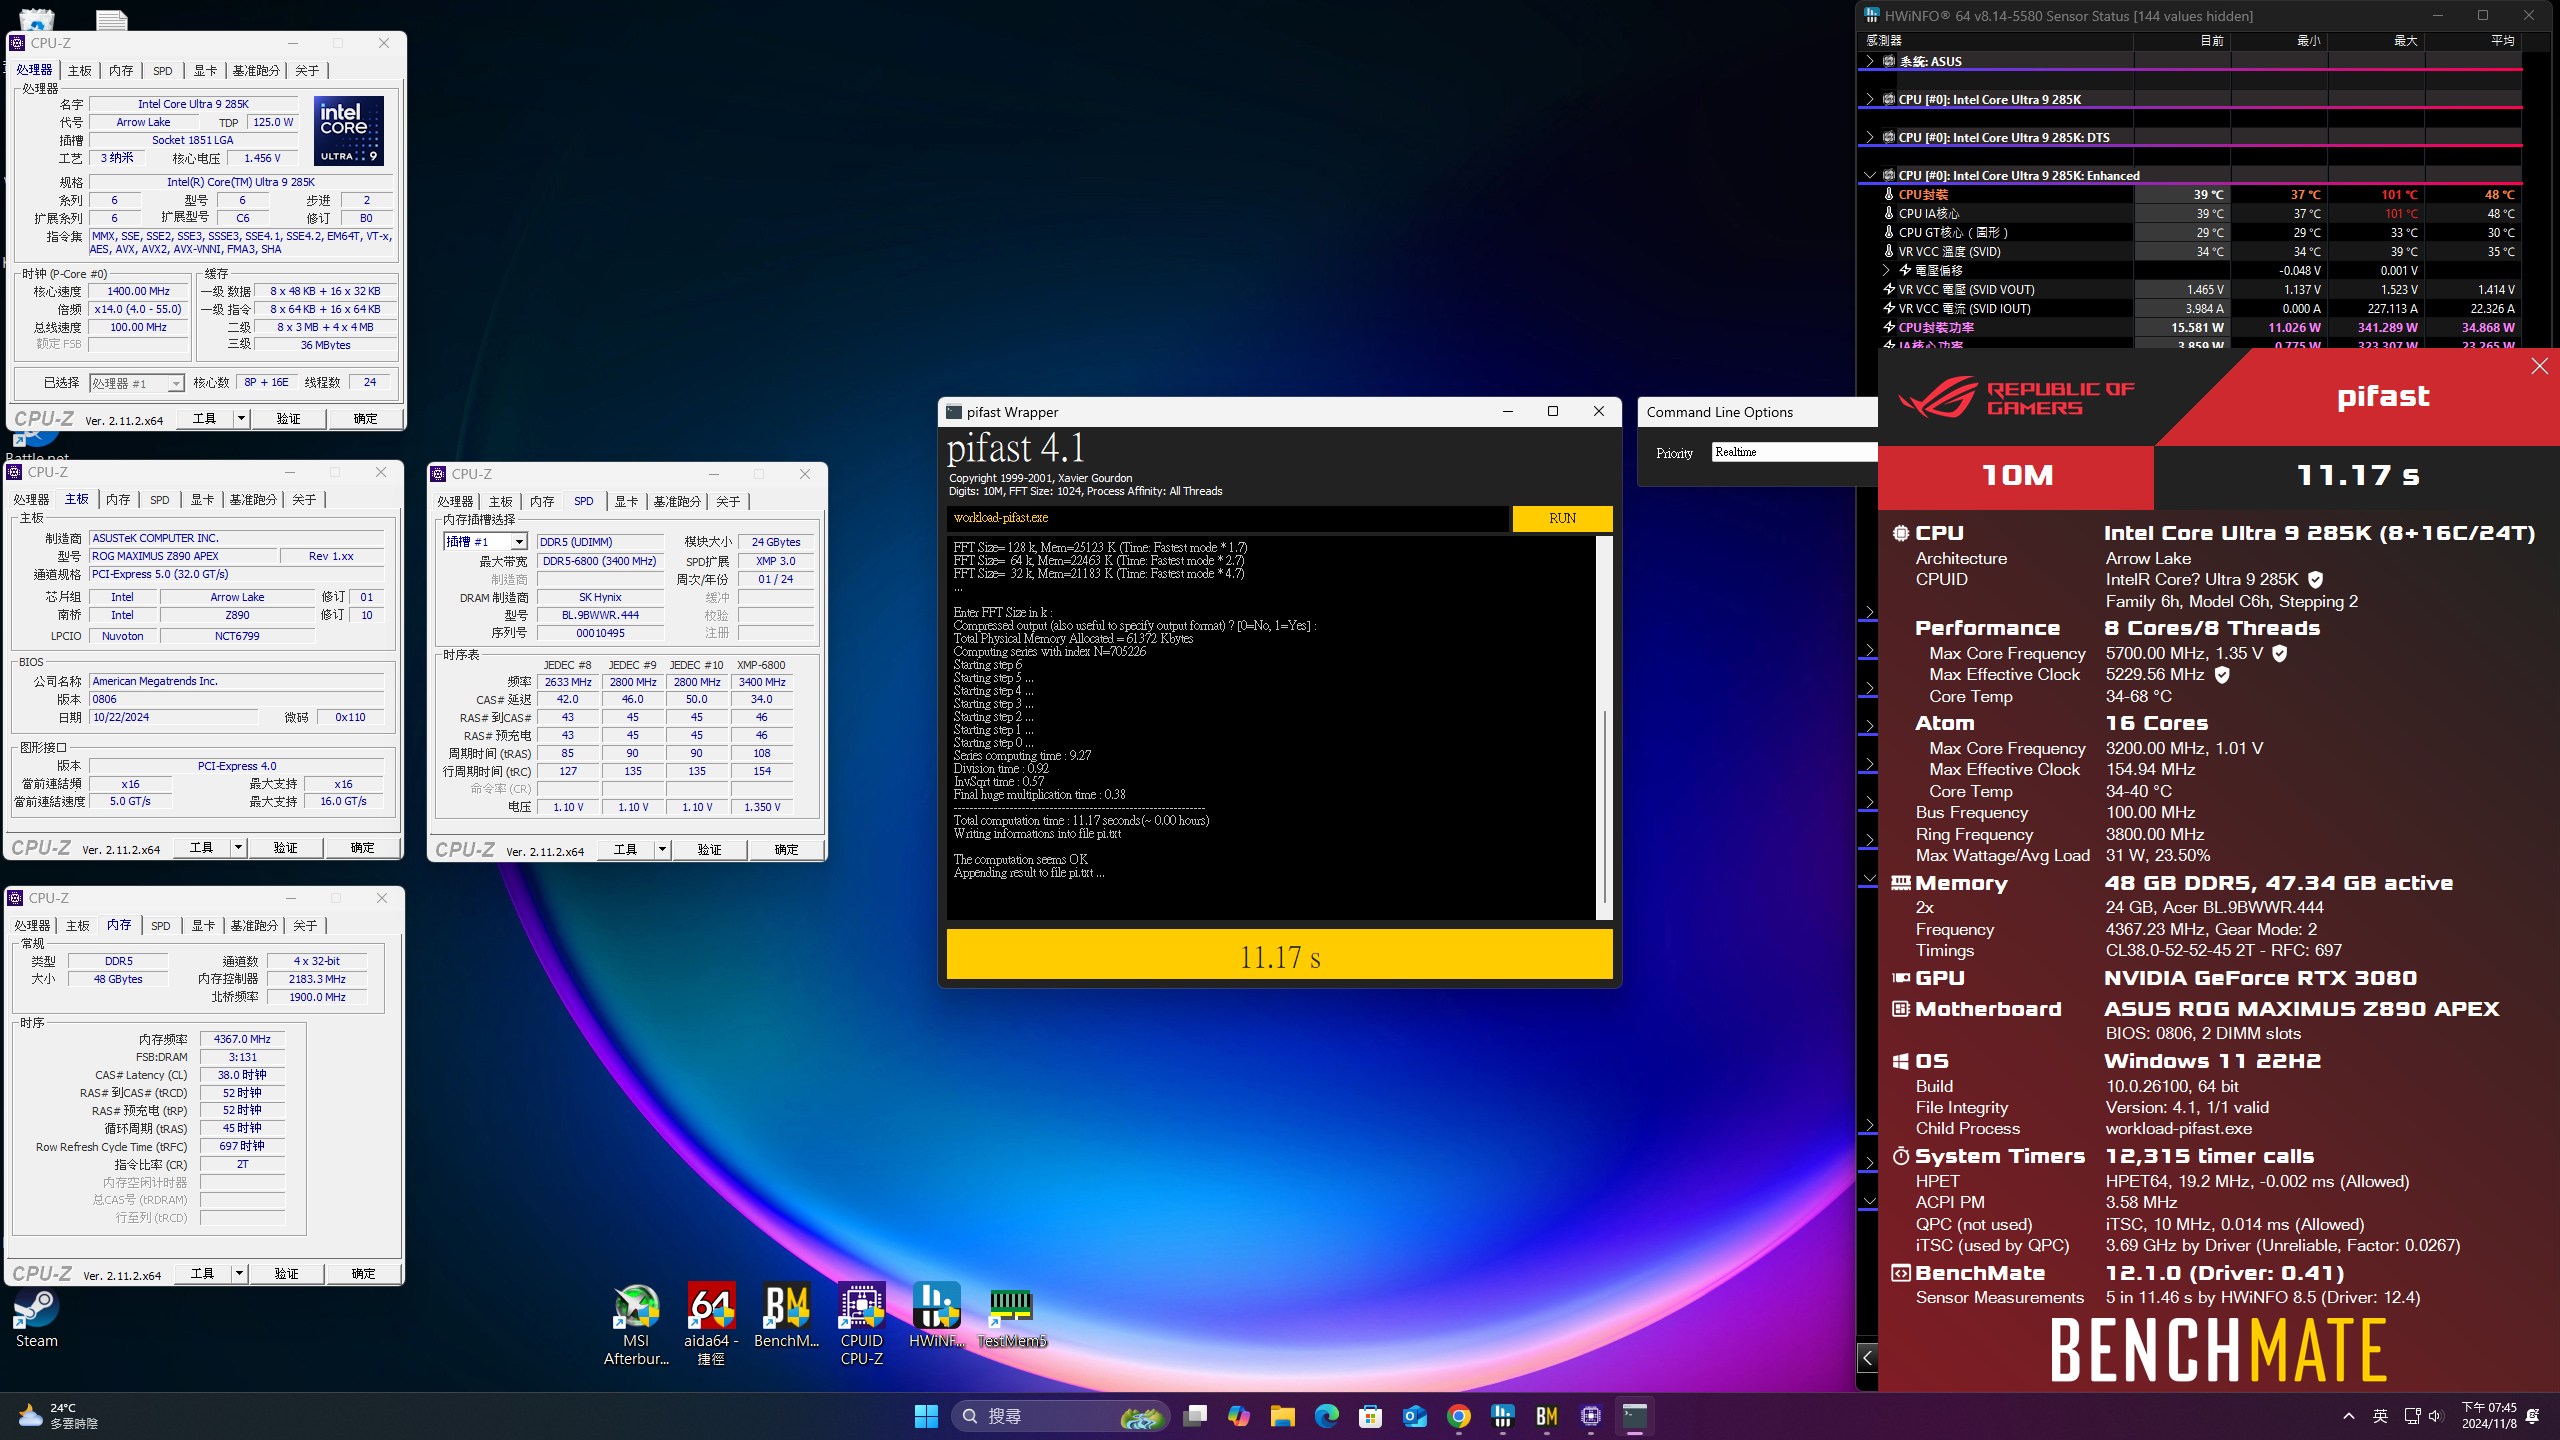Click the yellow 11.17 s result bar
This screenshot has width=2560, height=1440.
tap(1279, 955)
